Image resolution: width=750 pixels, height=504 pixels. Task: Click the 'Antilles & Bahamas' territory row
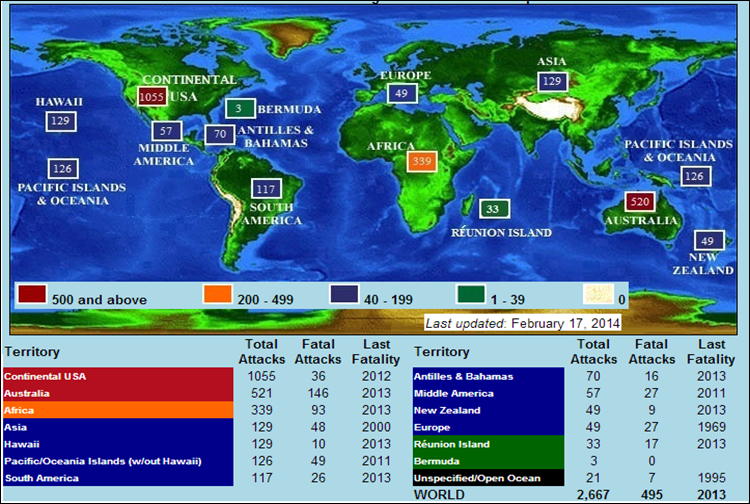(x=488, y=376)
